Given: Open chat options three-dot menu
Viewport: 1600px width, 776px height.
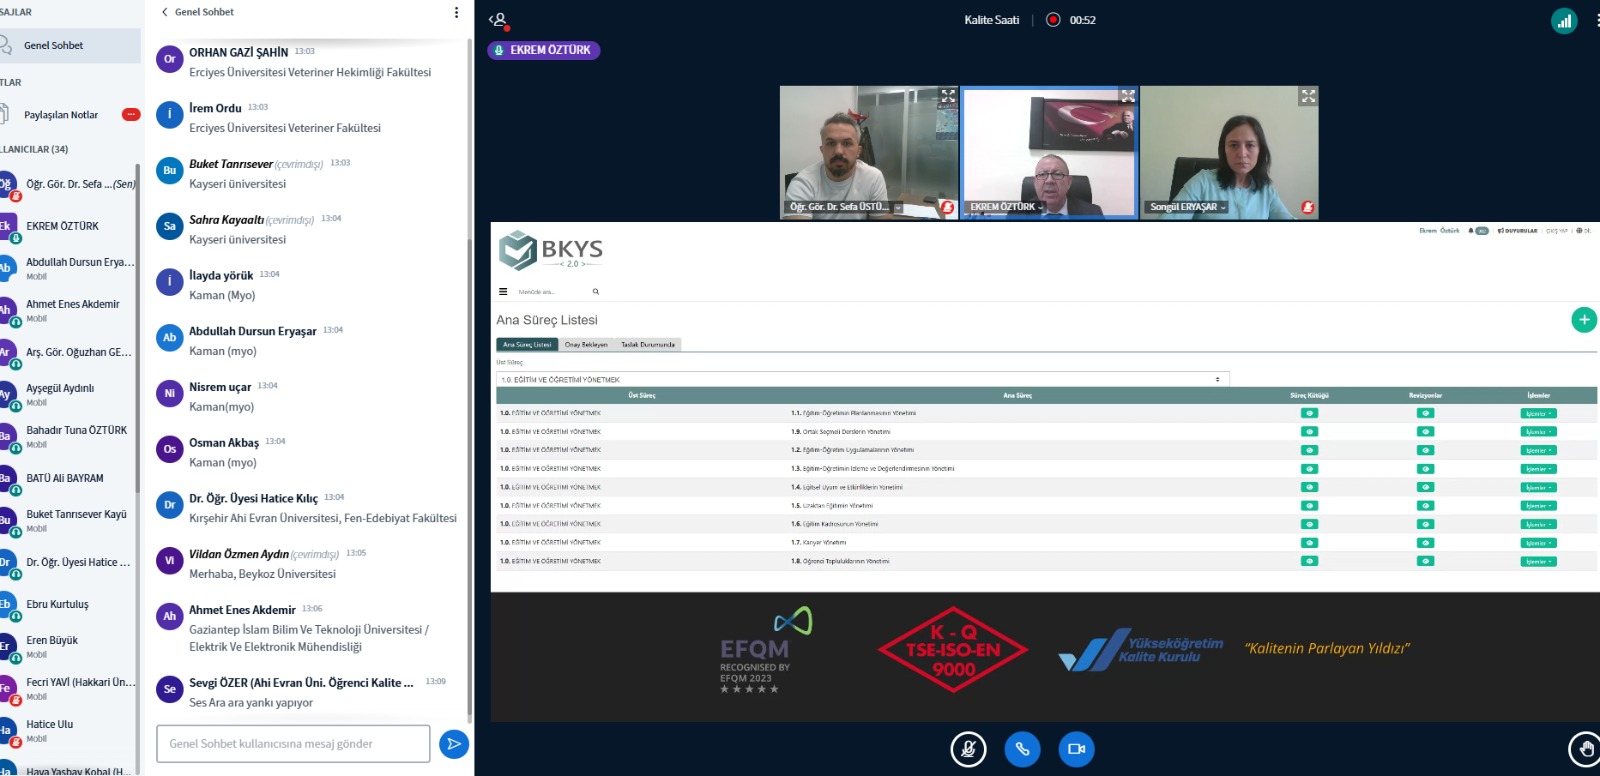Looking at the screenshot, I should coord(456,12).
